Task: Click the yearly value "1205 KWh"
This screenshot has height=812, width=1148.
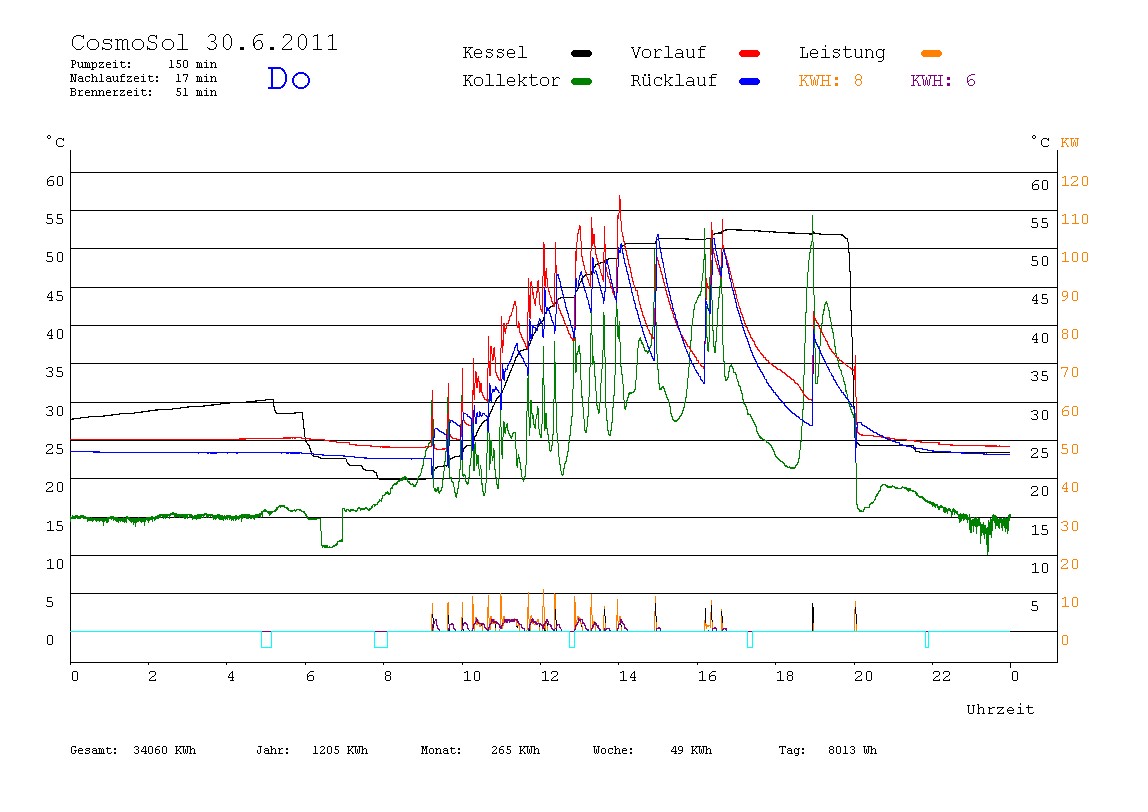Action: pos(340,750)
